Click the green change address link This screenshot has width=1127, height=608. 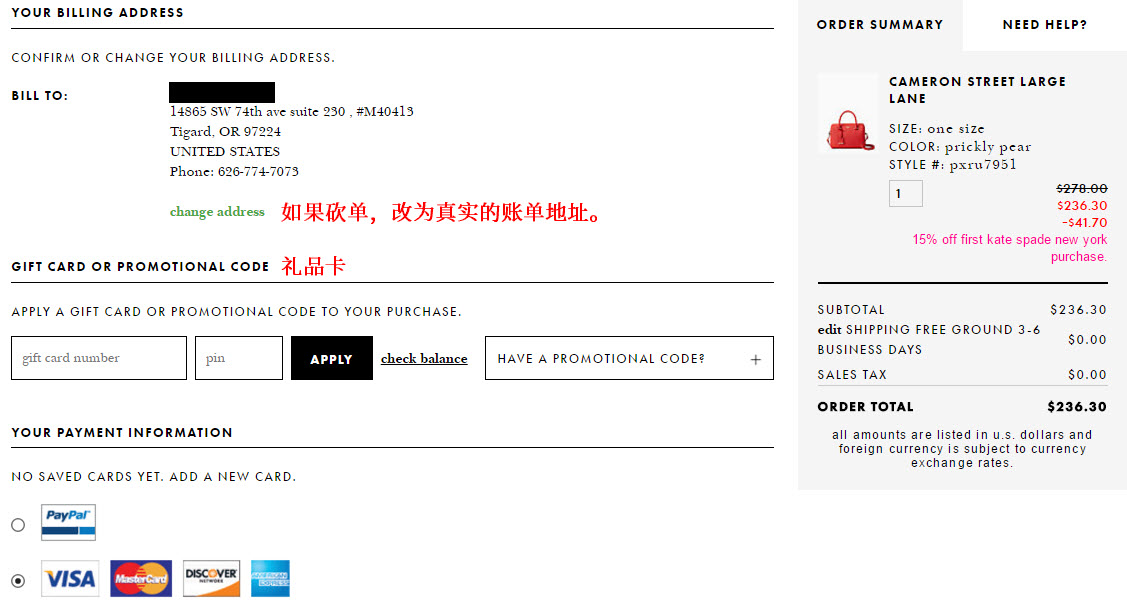tap(217, 212)
